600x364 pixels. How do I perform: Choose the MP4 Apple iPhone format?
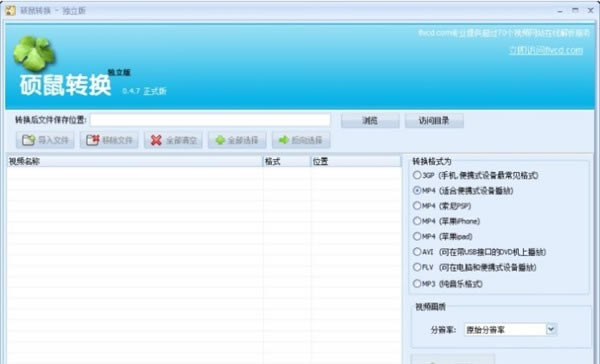417,221
